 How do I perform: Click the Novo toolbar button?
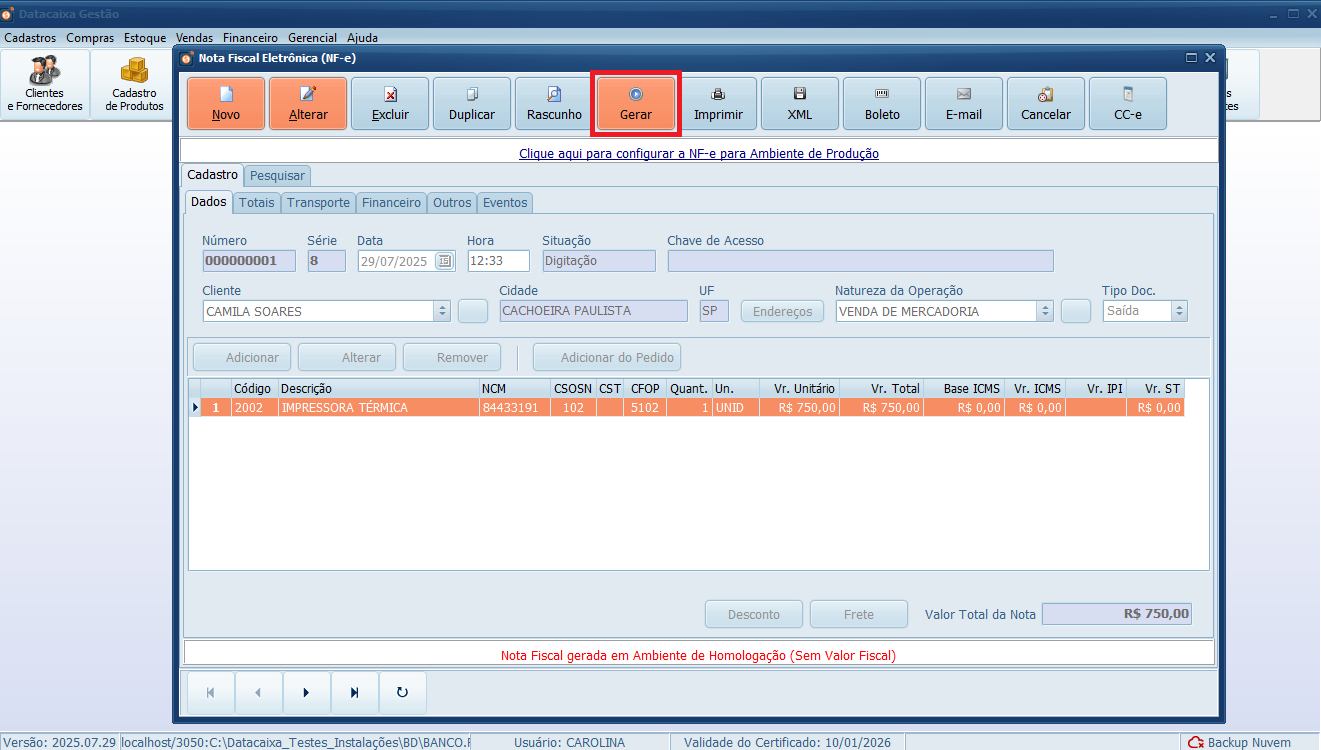pyautogui.click(x=226, y=104)
